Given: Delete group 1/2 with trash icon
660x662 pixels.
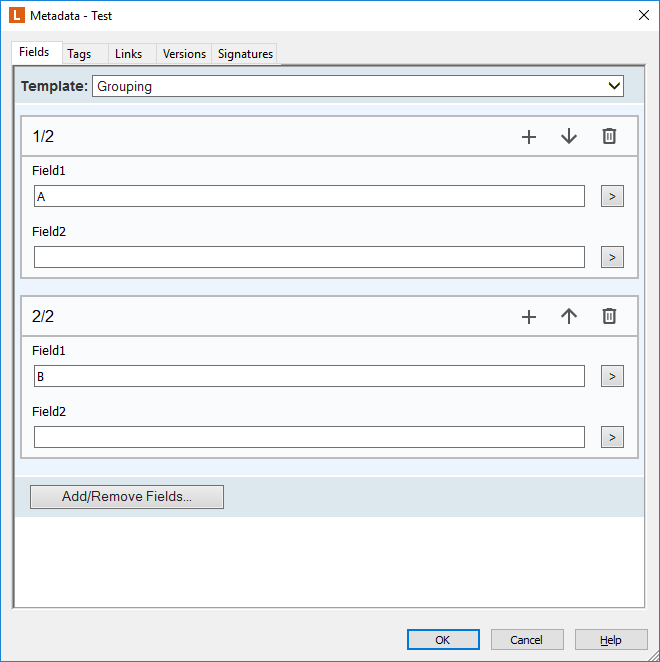Looking at the screenshot, I should pos(609,136).
